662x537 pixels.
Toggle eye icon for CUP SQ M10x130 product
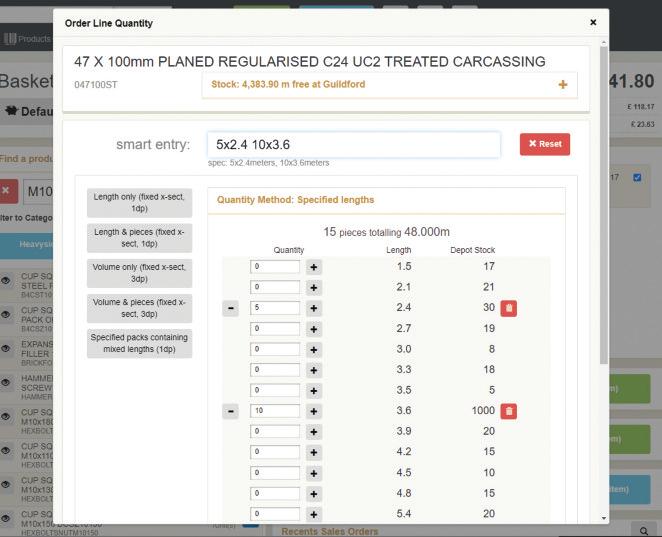tap(6, 484)
